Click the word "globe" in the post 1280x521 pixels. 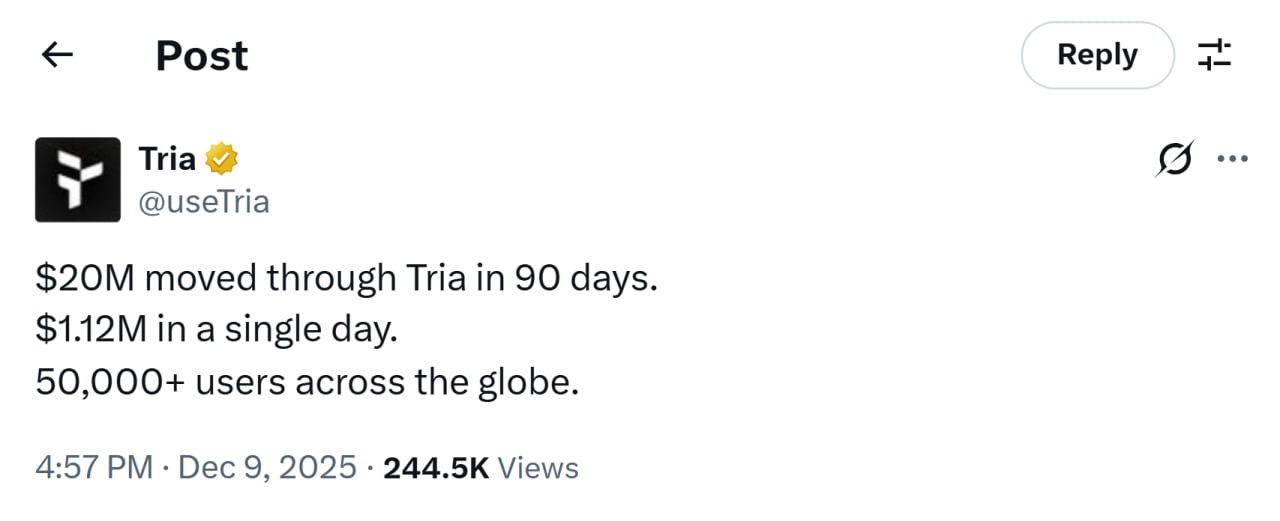(x=525, y=382)
